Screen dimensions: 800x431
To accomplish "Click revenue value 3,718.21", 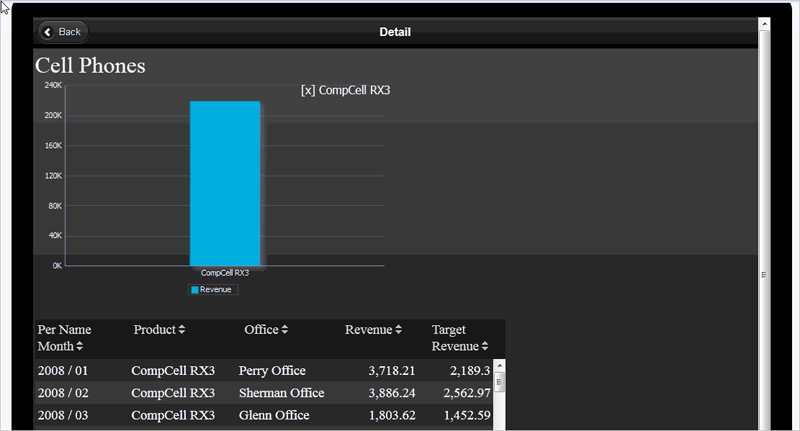I will [x=392, y=371].
